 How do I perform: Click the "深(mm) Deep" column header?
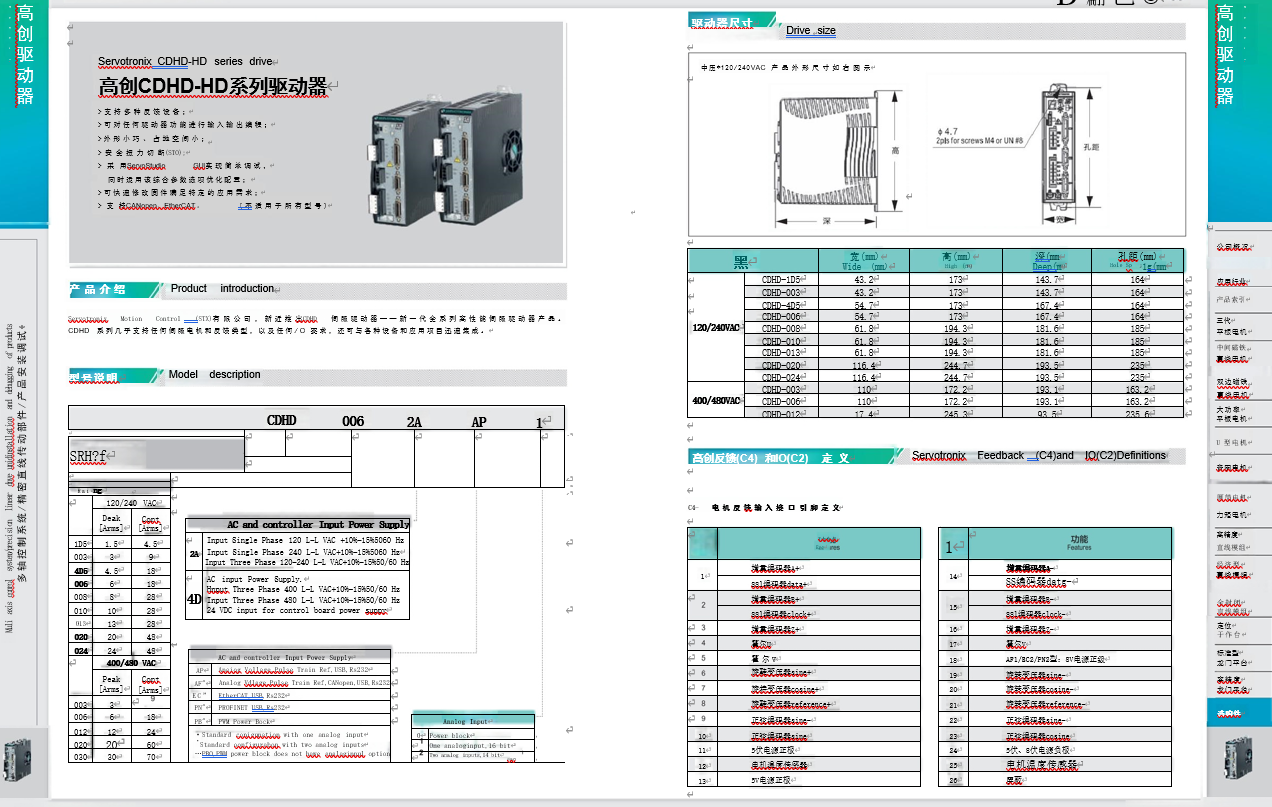1047,261
